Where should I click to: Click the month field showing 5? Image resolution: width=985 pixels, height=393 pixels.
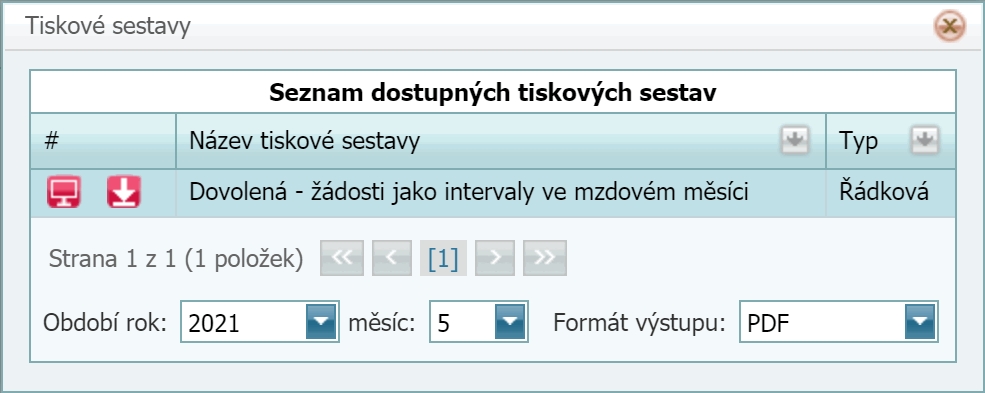click(479, 323)
